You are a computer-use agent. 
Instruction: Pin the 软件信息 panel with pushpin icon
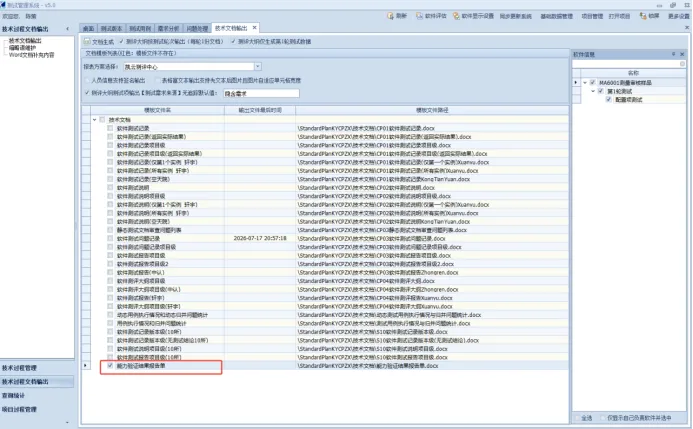pyautogui.click(x=674, y=54)
